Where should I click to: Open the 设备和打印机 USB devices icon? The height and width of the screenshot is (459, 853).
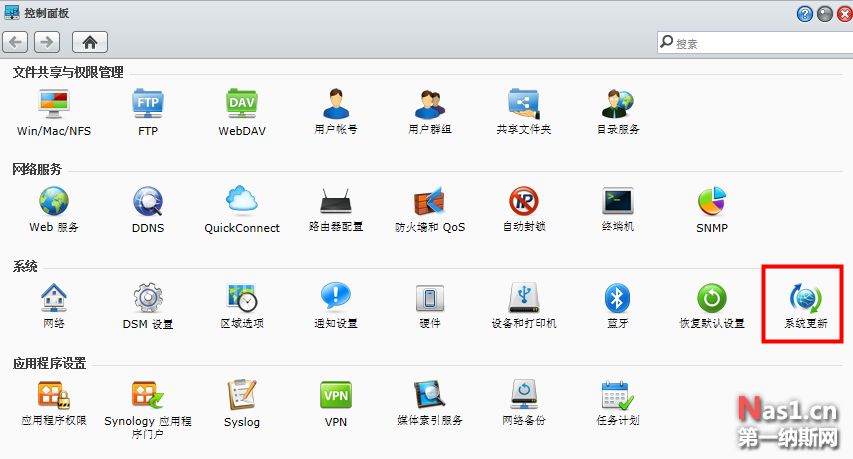[524, 297]
